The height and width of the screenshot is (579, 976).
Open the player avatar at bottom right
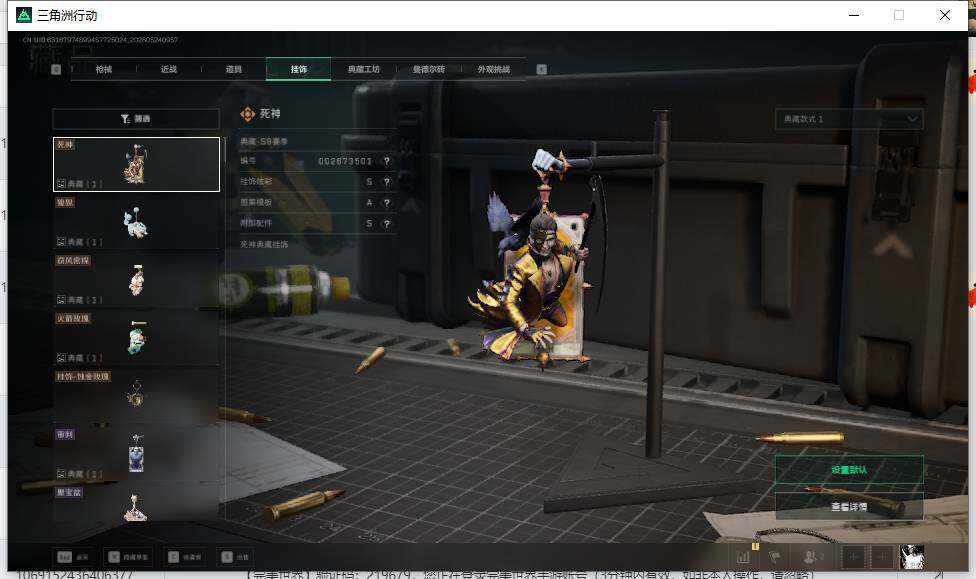pyautogui.click(x=912, y=557)
